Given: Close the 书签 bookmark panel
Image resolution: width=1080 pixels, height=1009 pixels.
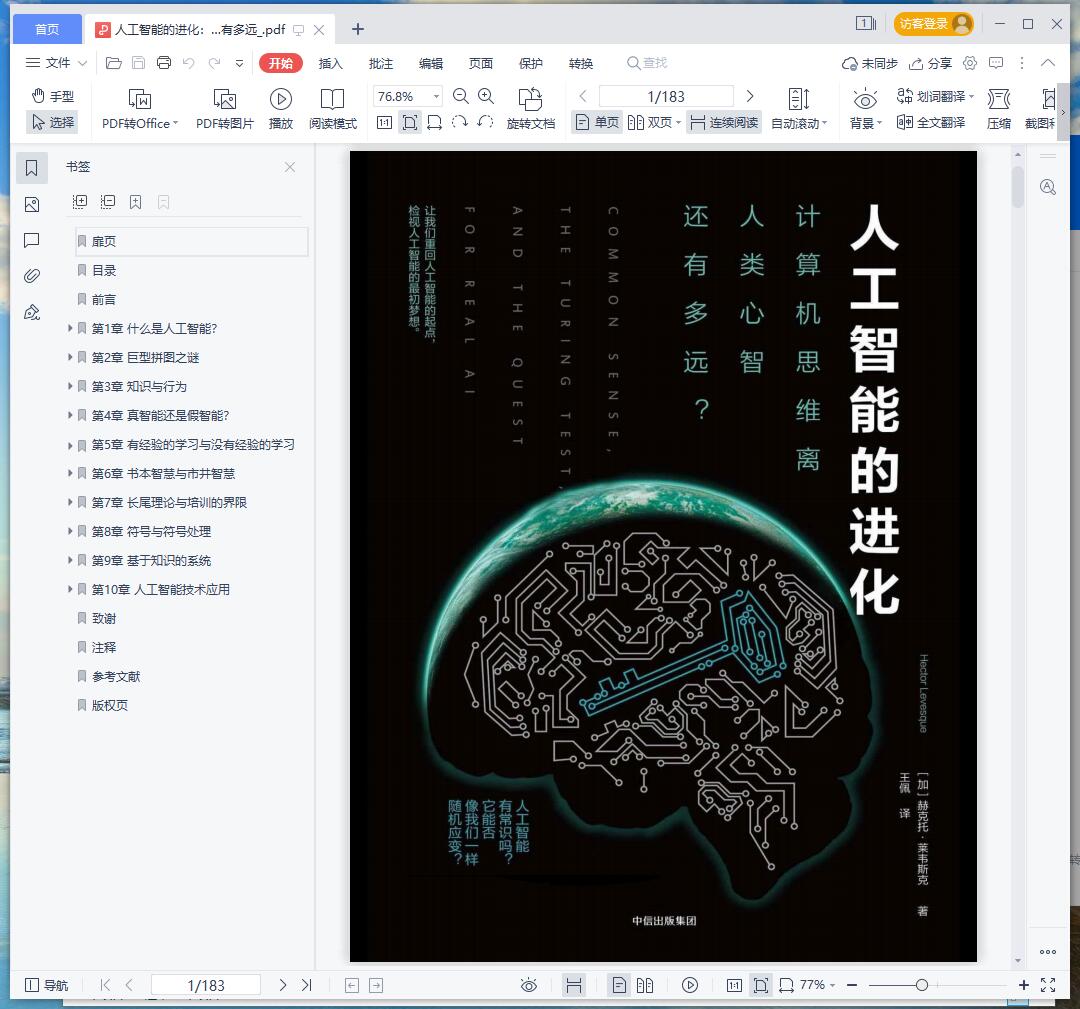Looking at the screenshot, I should pos(290,167).
